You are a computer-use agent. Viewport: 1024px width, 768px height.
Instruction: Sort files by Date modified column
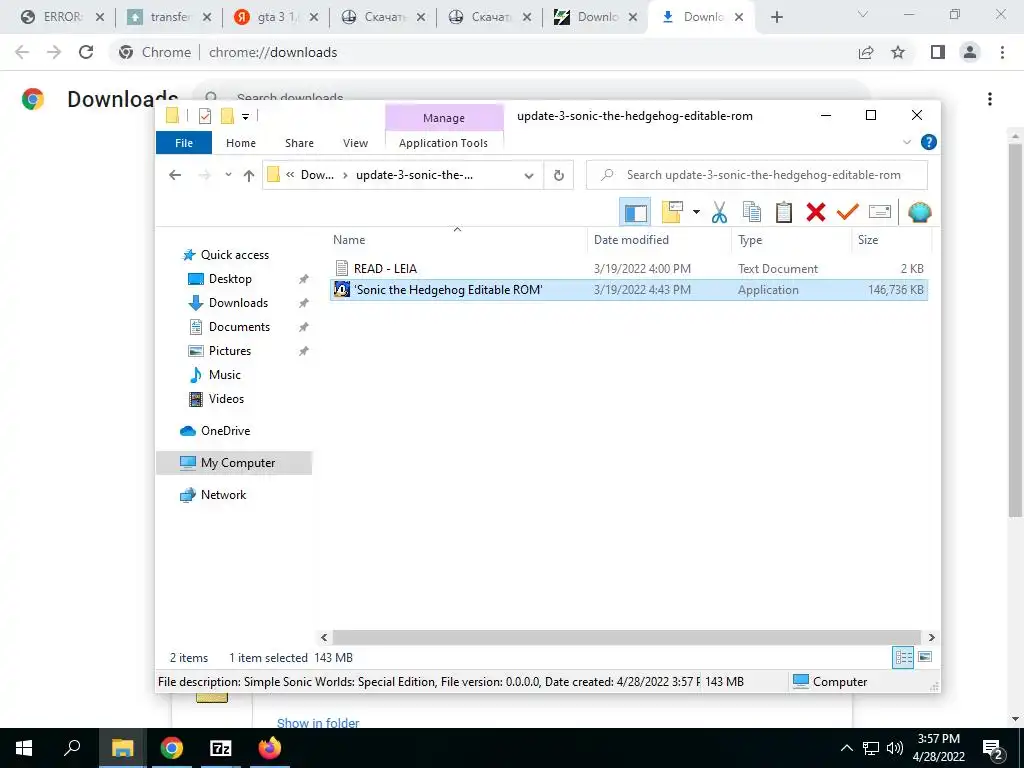[632, 240]
